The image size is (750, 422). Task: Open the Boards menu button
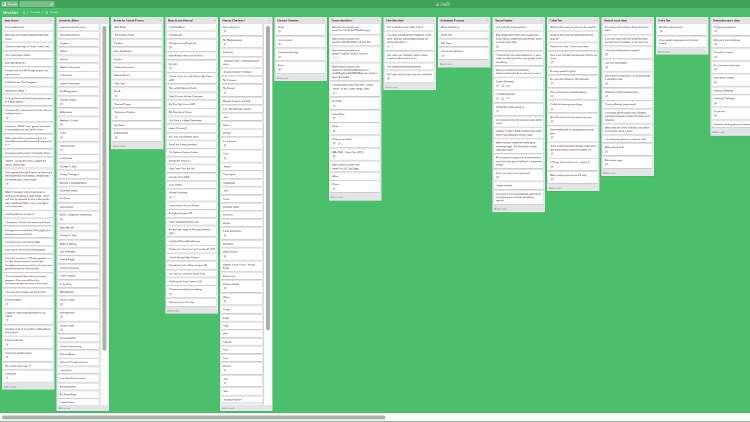pos(10,4)
